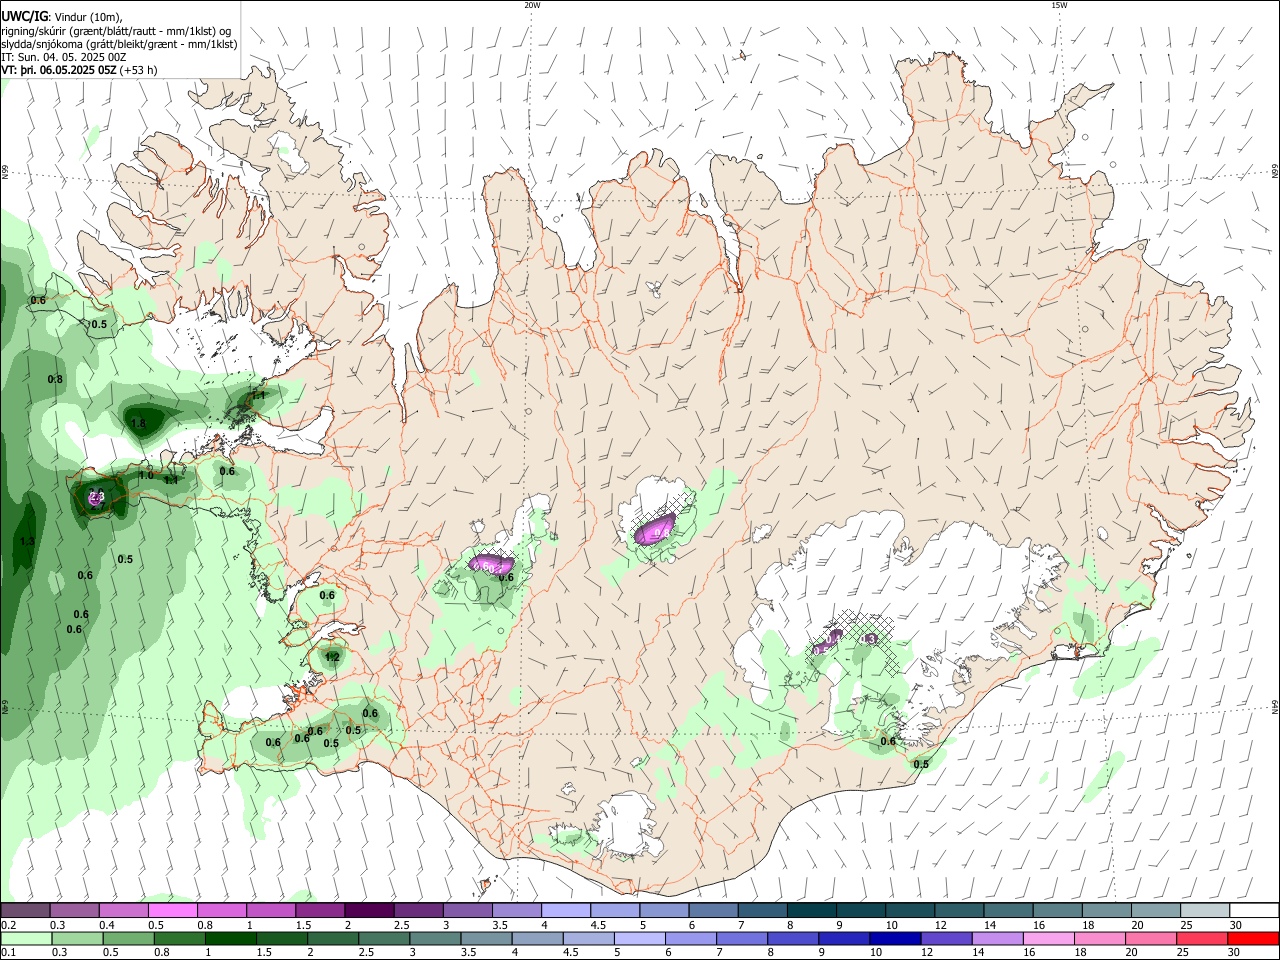Select upper legend swatch between 4 and 4.5

pyautogui.click(x=565, y=911)
